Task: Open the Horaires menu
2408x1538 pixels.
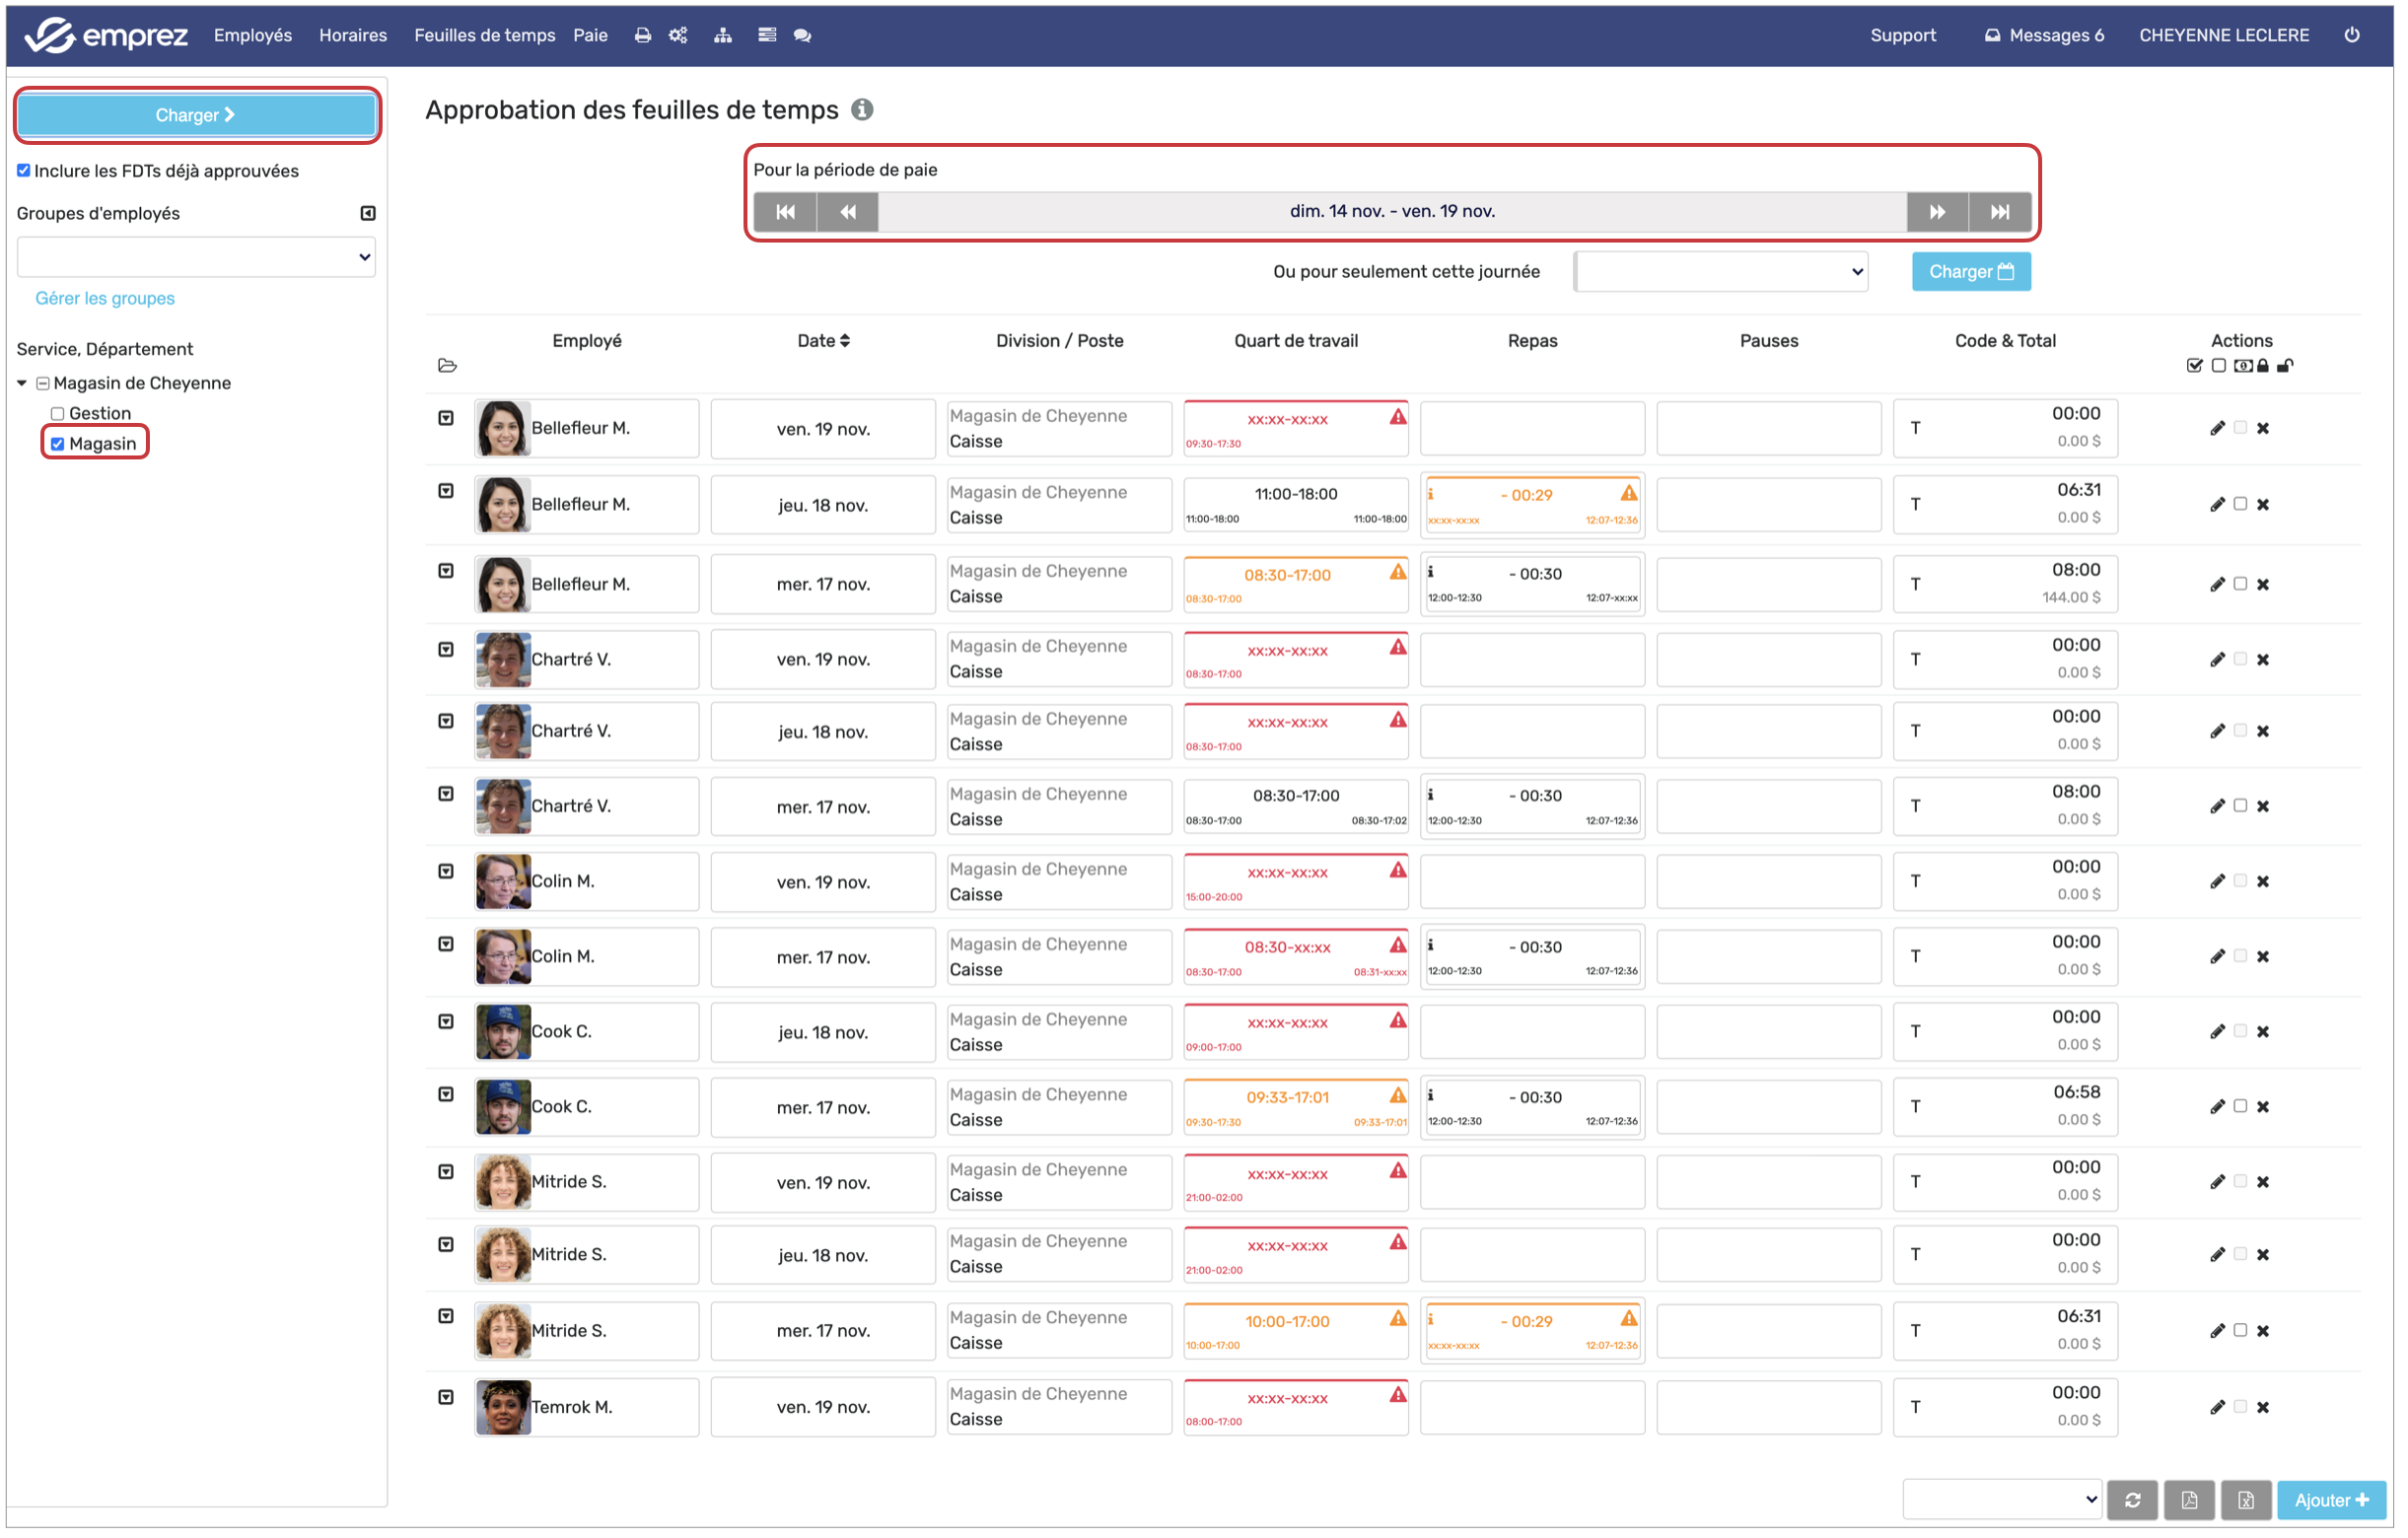Action: 353,35
